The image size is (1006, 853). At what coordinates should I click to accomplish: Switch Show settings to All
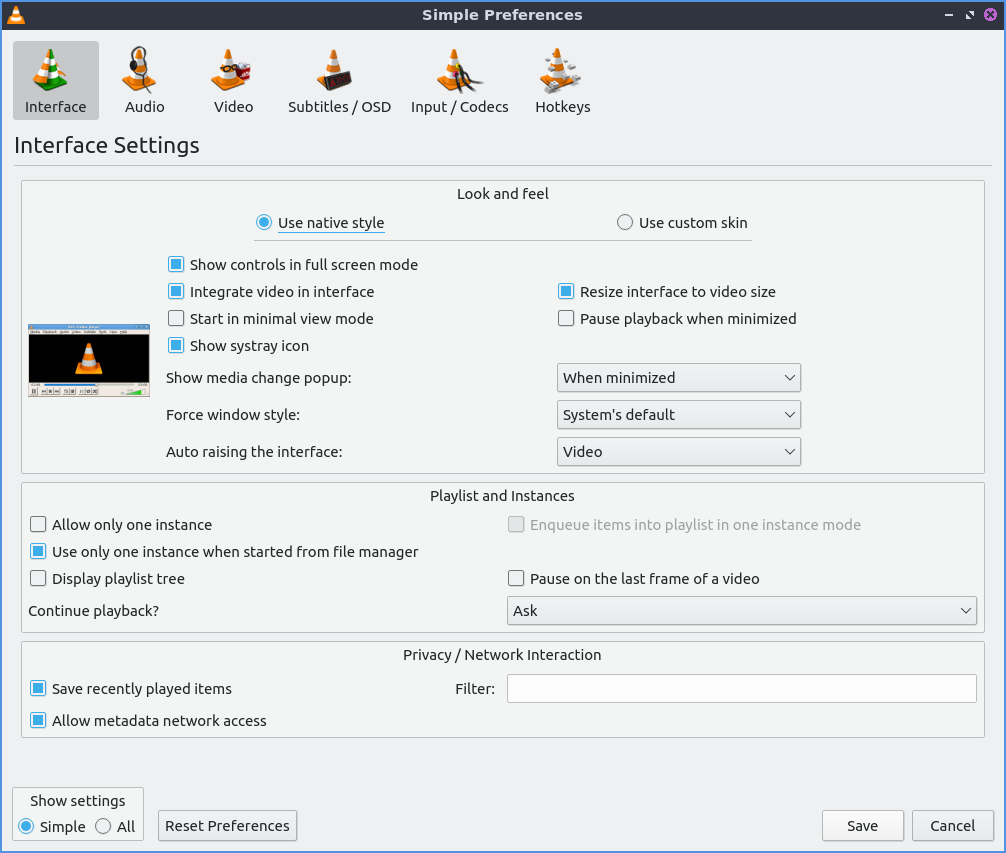click(104, 827)
